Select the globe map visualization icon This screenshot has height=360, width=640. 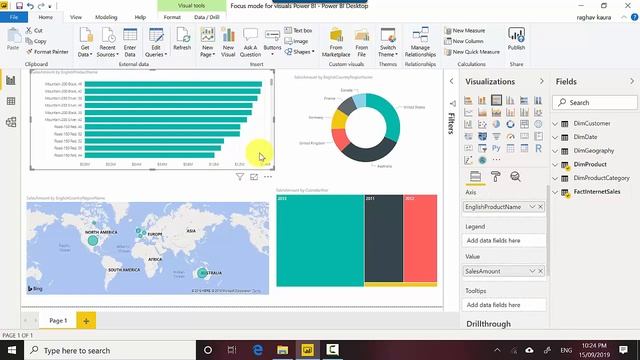(x=538, y=124)
